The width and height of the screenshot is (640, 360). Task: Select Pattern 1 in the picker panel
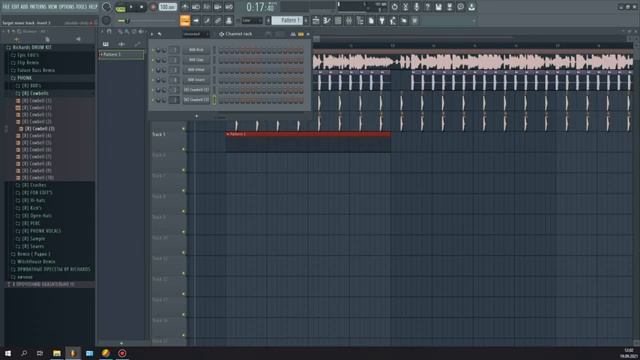click(121, 54)
